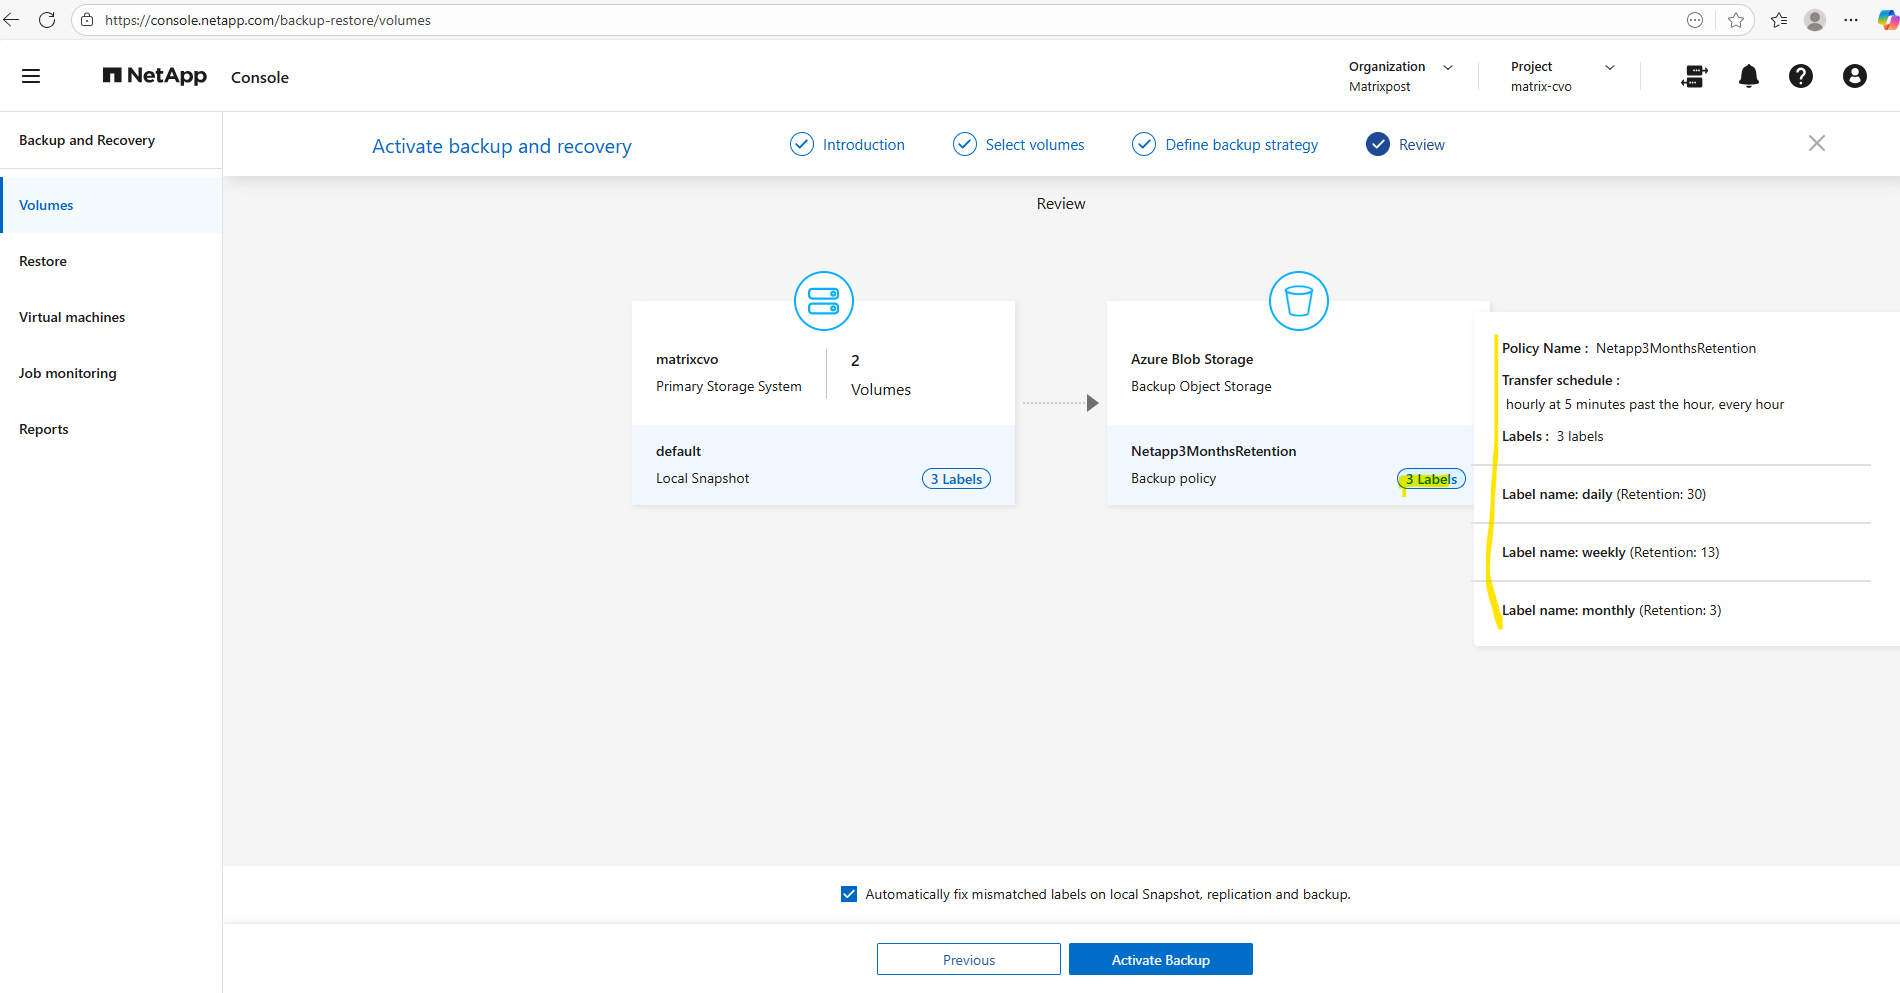Click the Previous button

[x=968, y=959]
